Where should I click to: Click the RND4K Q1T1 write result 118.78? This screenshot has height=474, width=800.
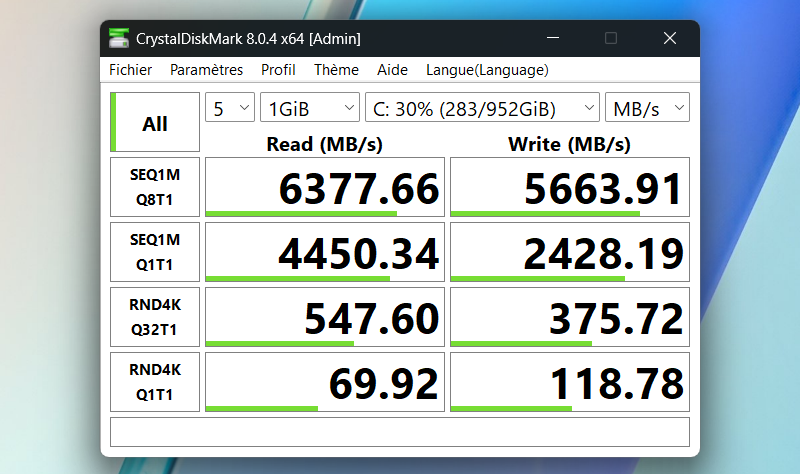(x=569, y=382)
